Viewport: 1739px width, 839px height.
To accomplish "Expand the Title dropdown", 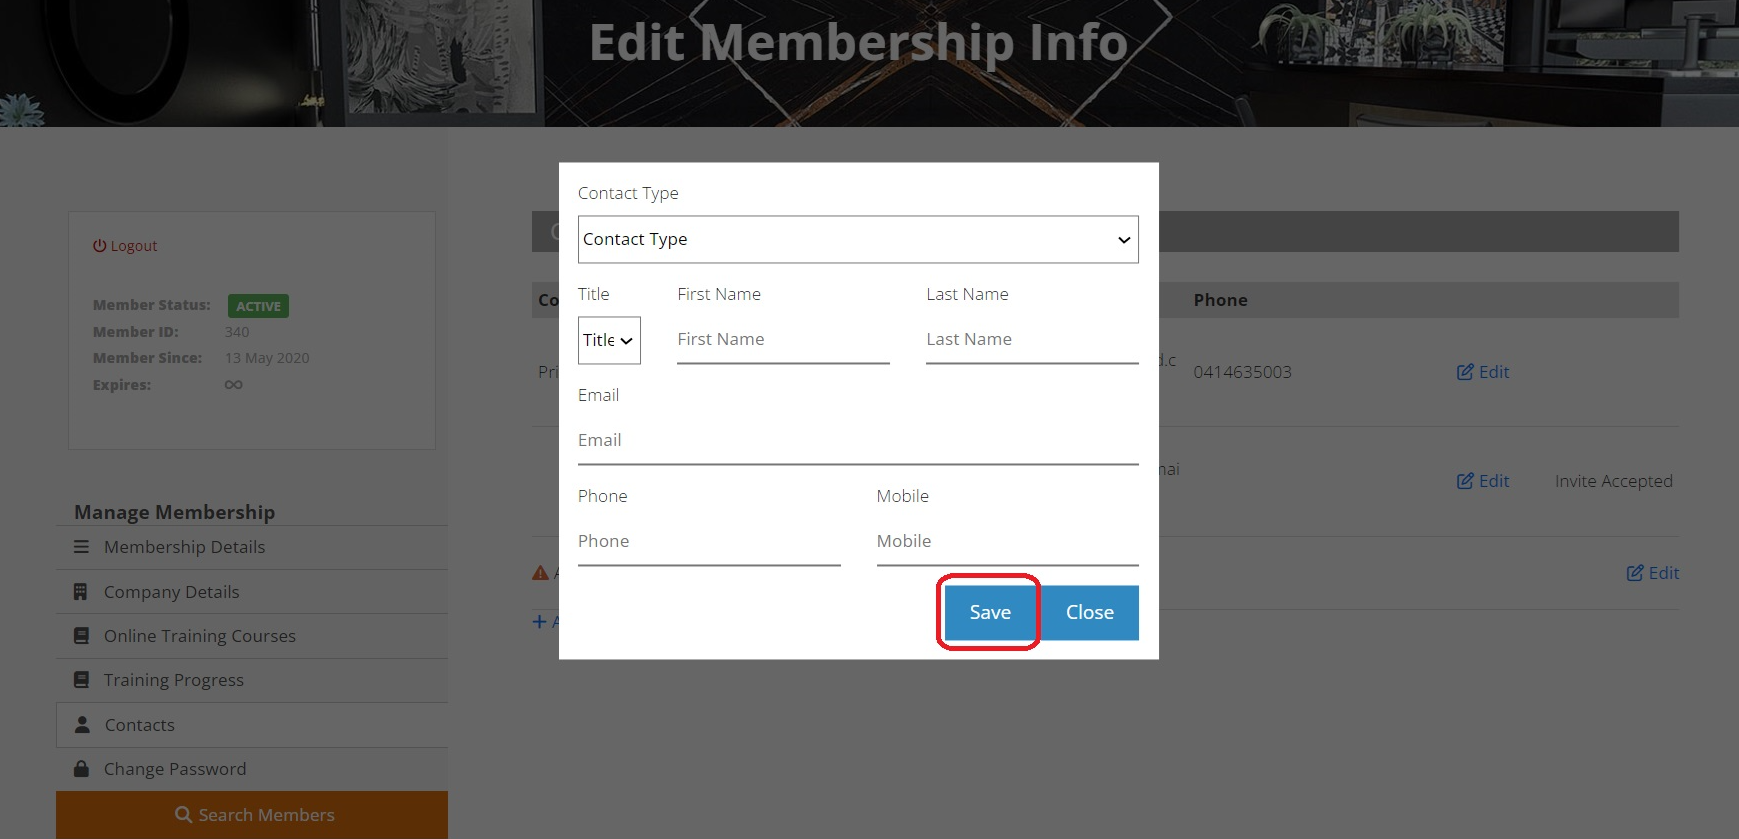I will (608, 341).
